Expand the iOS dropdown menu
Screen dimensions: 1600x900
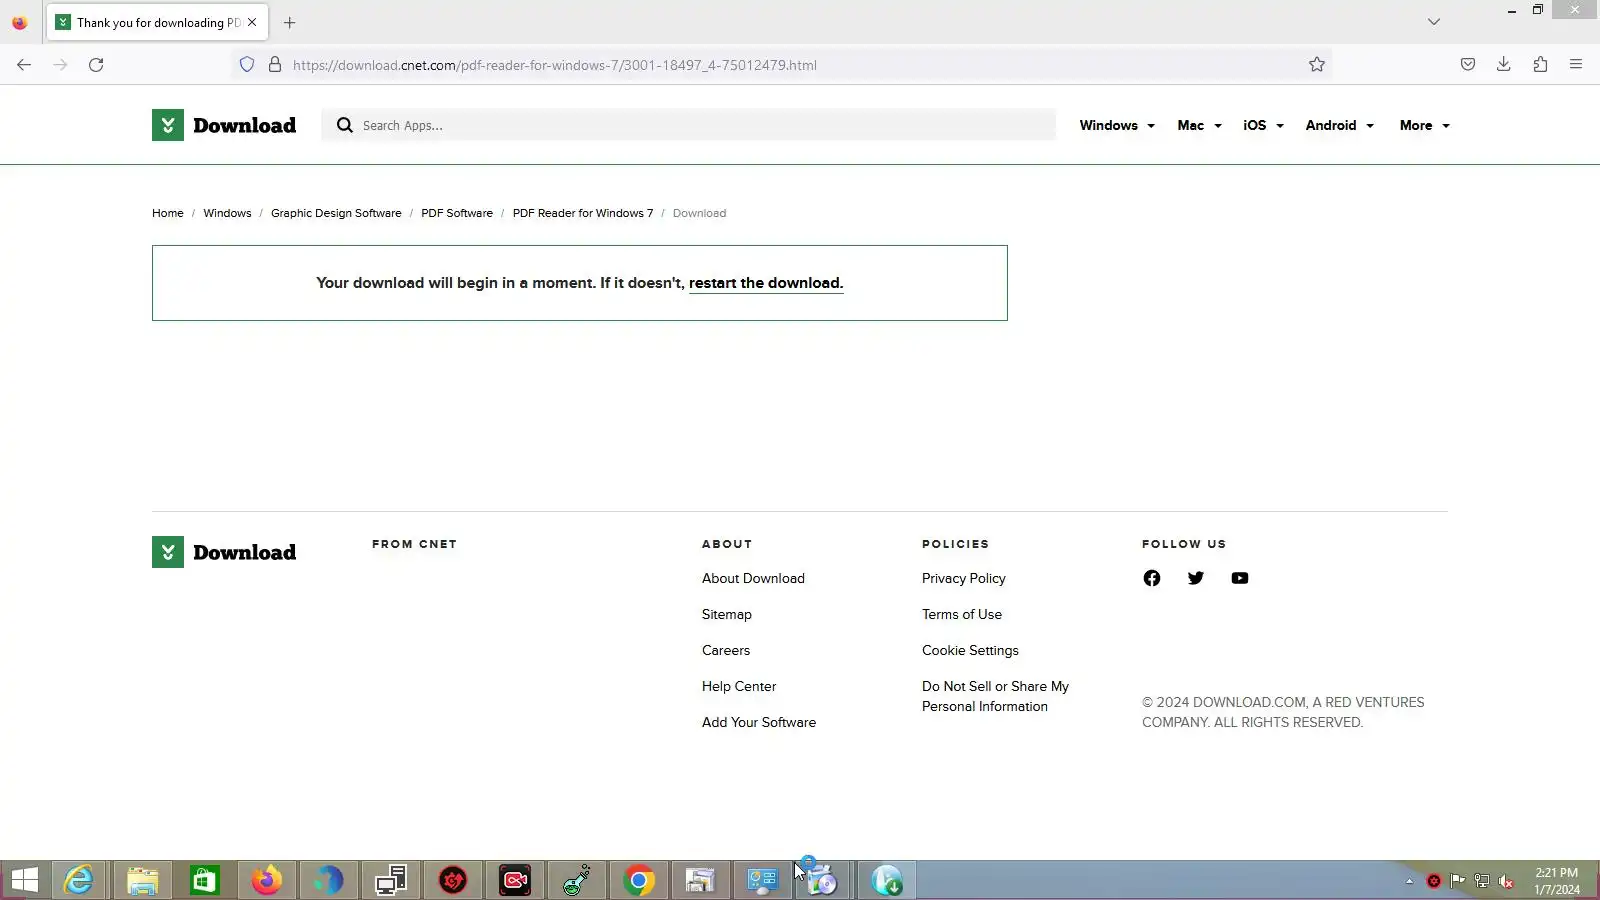coord(1263,125)
